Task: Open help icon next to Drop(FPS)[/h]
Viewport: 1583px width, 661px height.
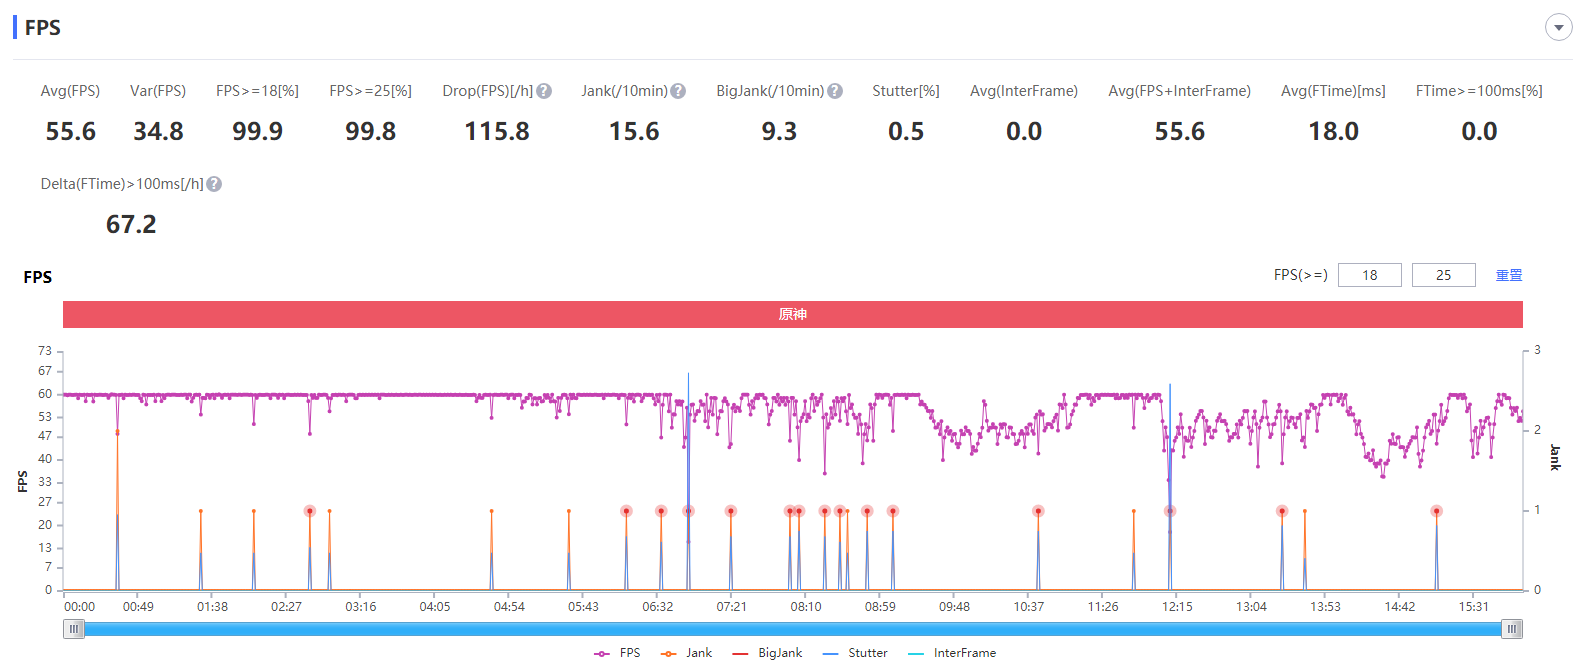Action: tap(544, 91)
